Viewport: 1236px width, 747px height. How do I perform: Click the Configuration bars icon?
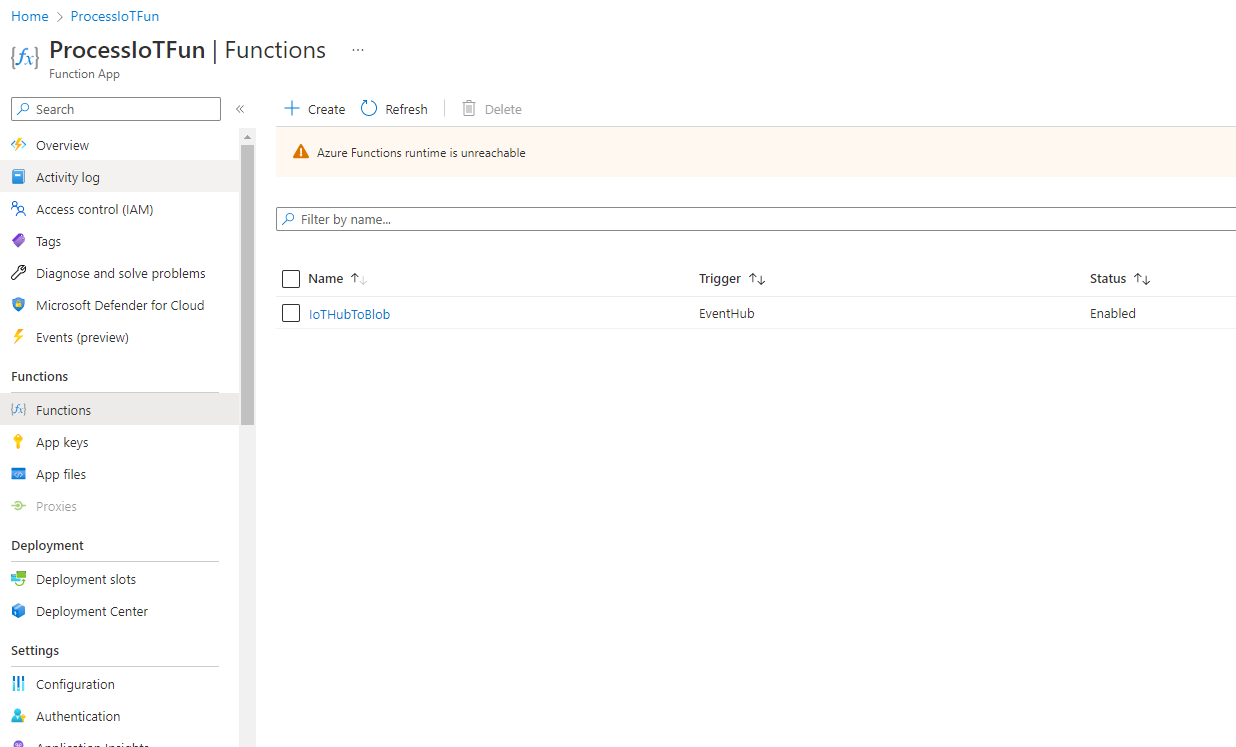pyautogui.click(x=18, y=684)
